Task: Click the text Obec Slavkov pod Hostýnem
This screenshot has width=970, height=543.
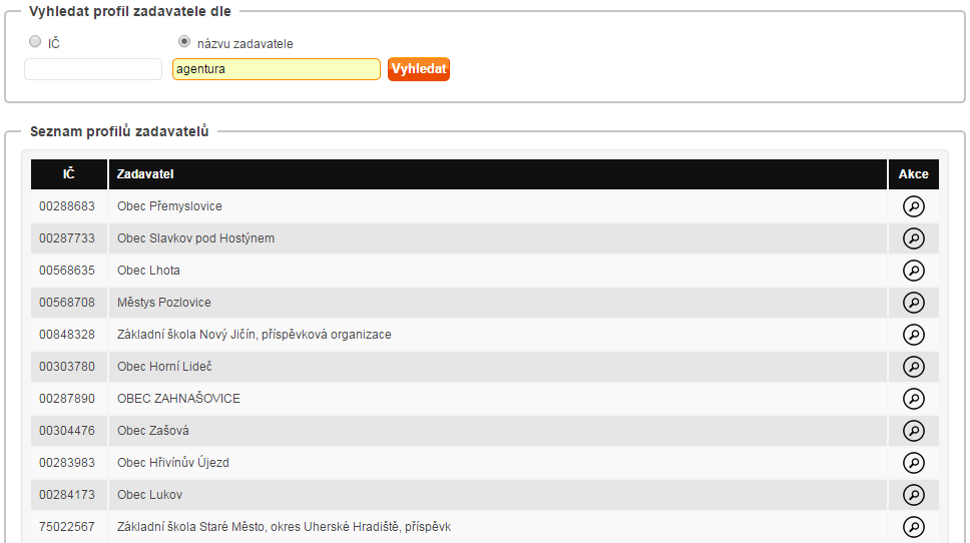Action: coord(195,238)
